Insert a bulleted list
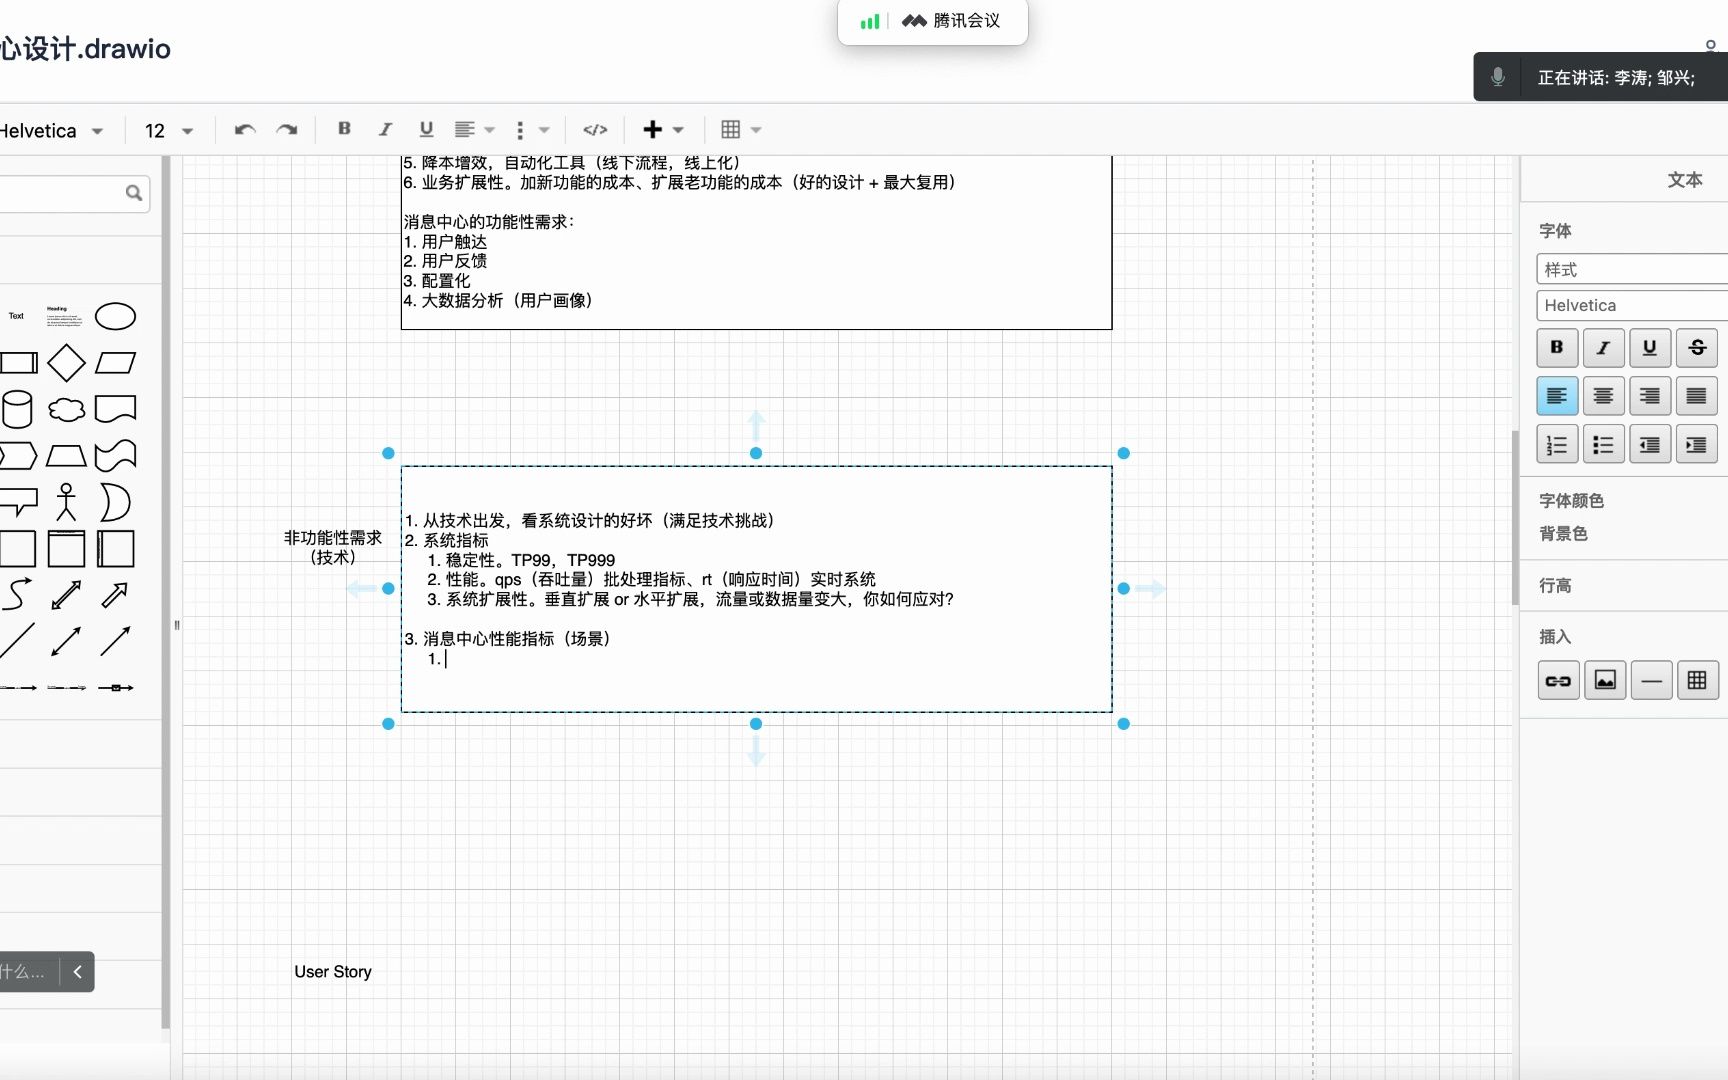 coord(1604,445)
